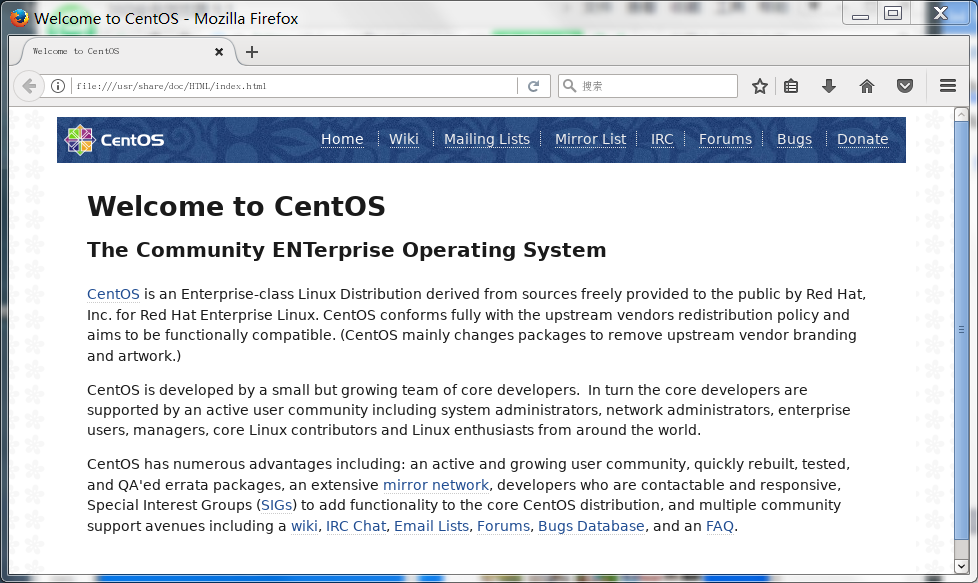978x583 pixels.
Task: Follow the Email Lists link
Action: 431,526
